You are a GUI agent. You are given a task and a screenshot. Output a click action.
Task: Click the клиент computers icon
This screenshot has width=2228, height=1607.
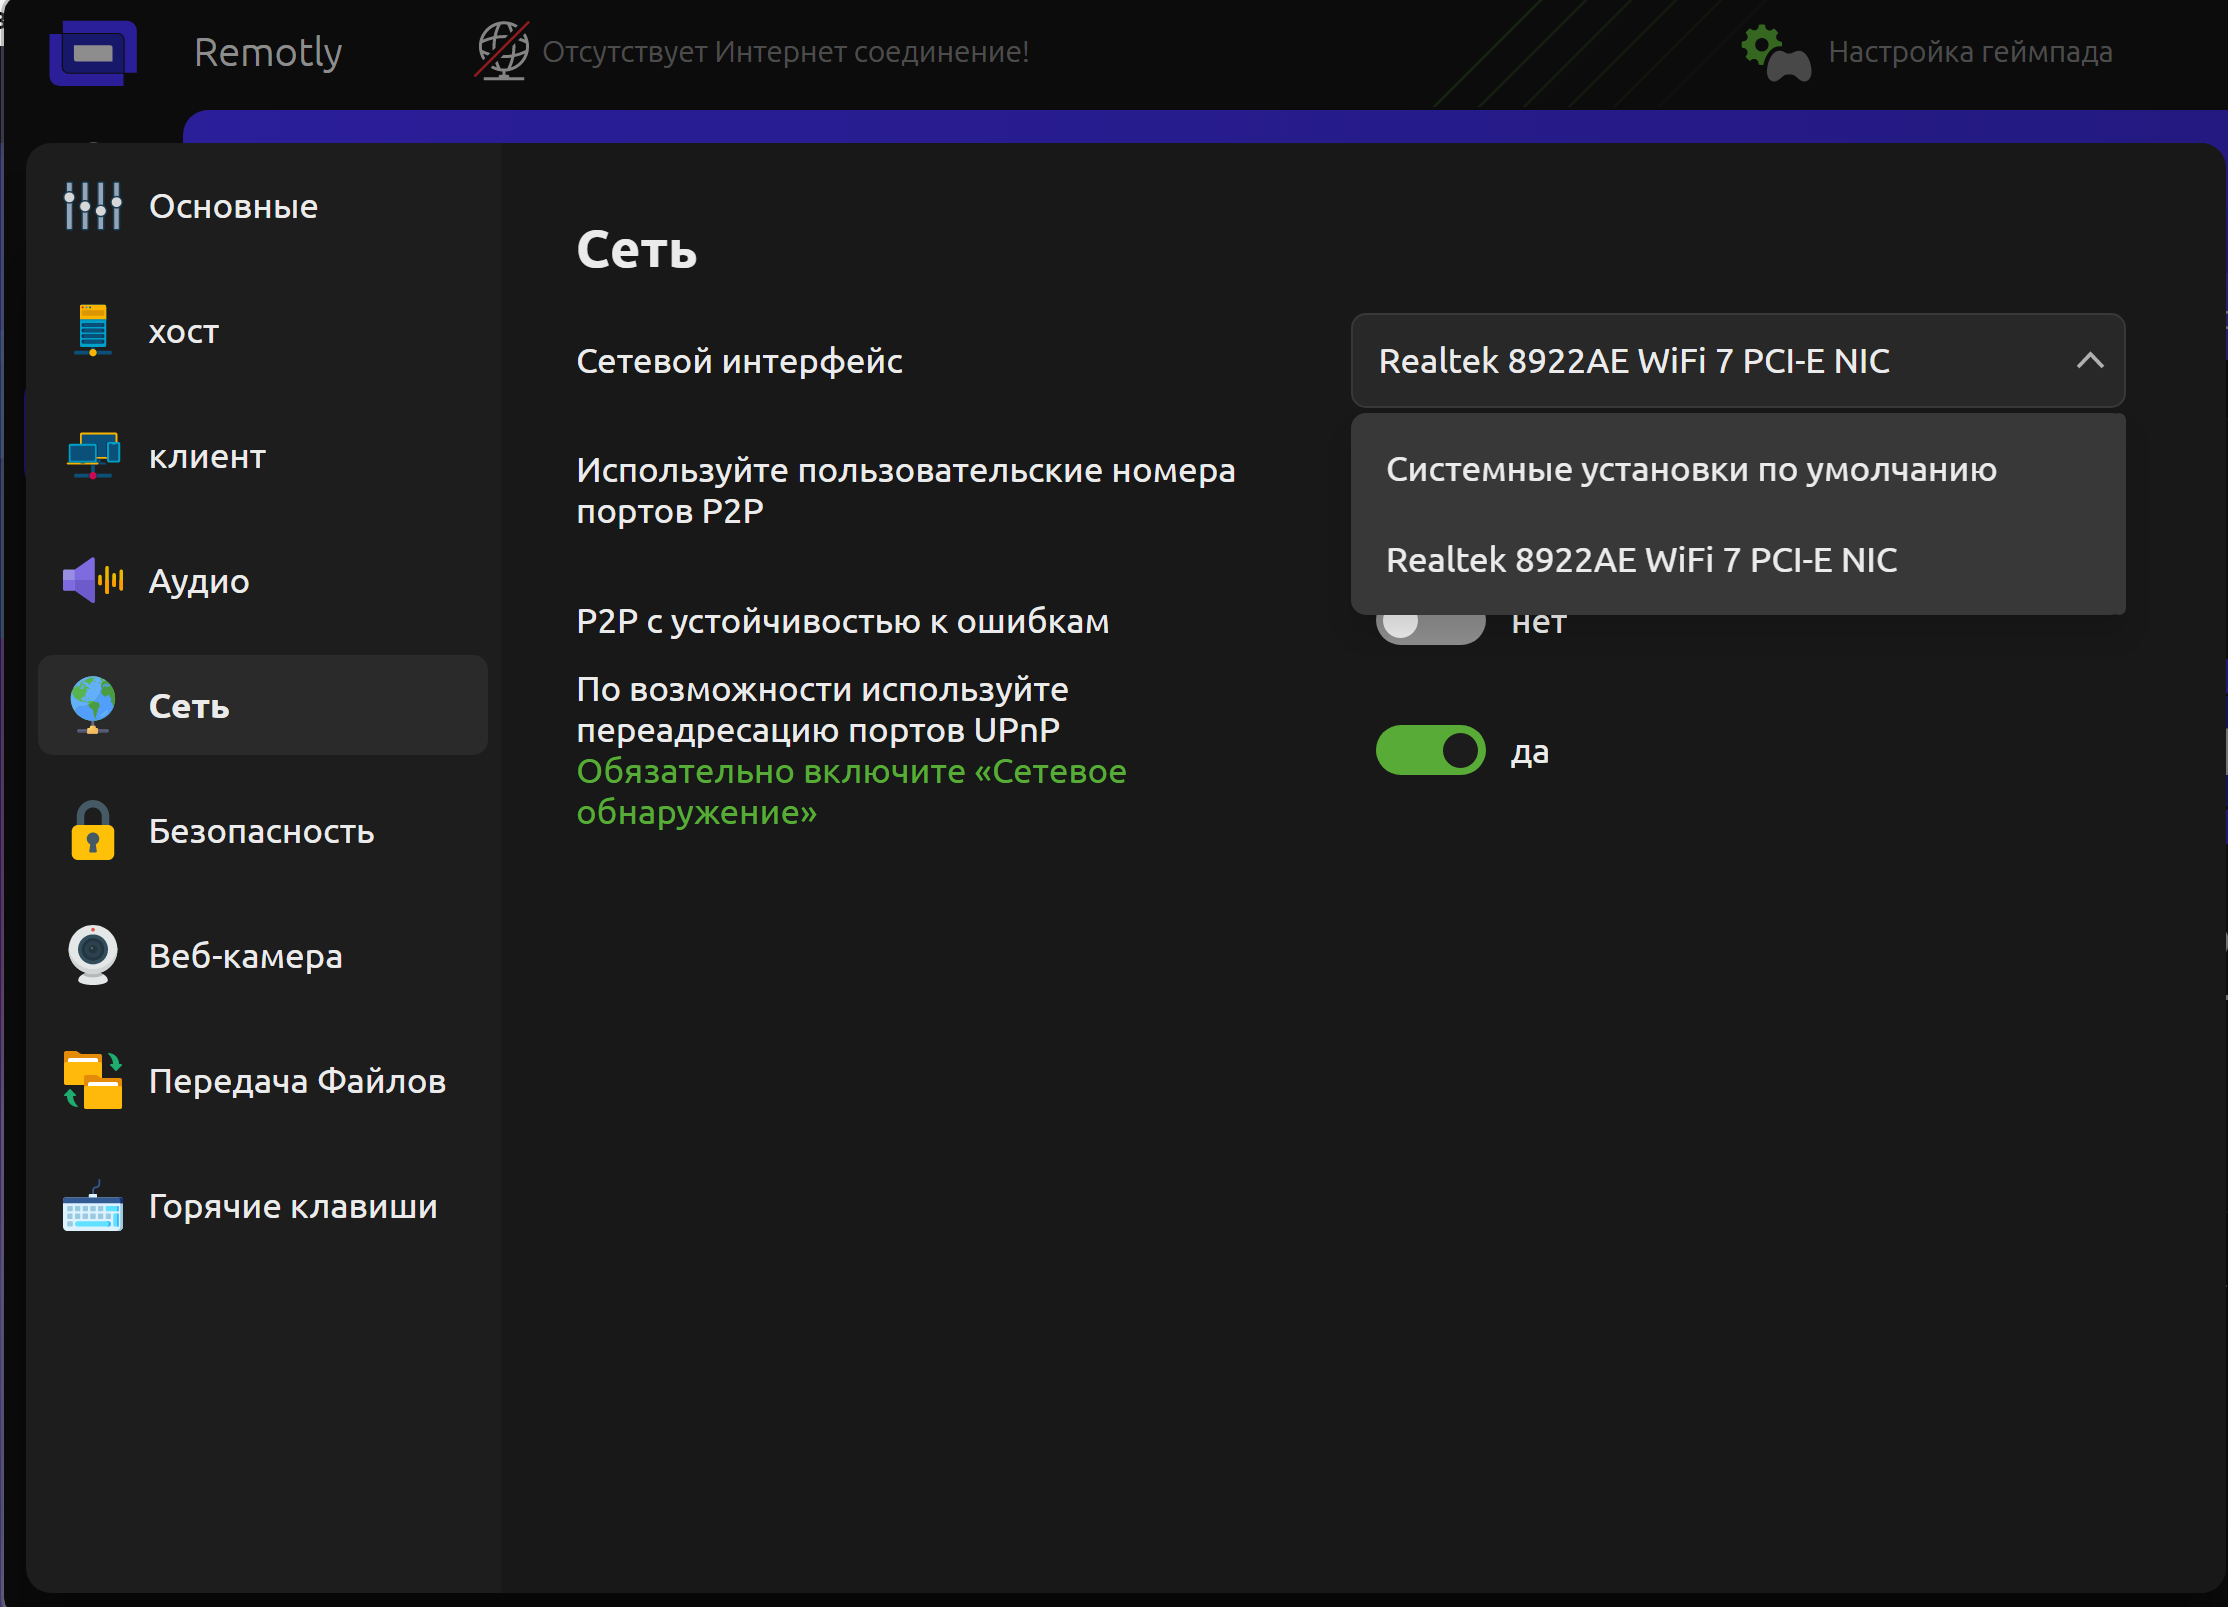[92, 456]
